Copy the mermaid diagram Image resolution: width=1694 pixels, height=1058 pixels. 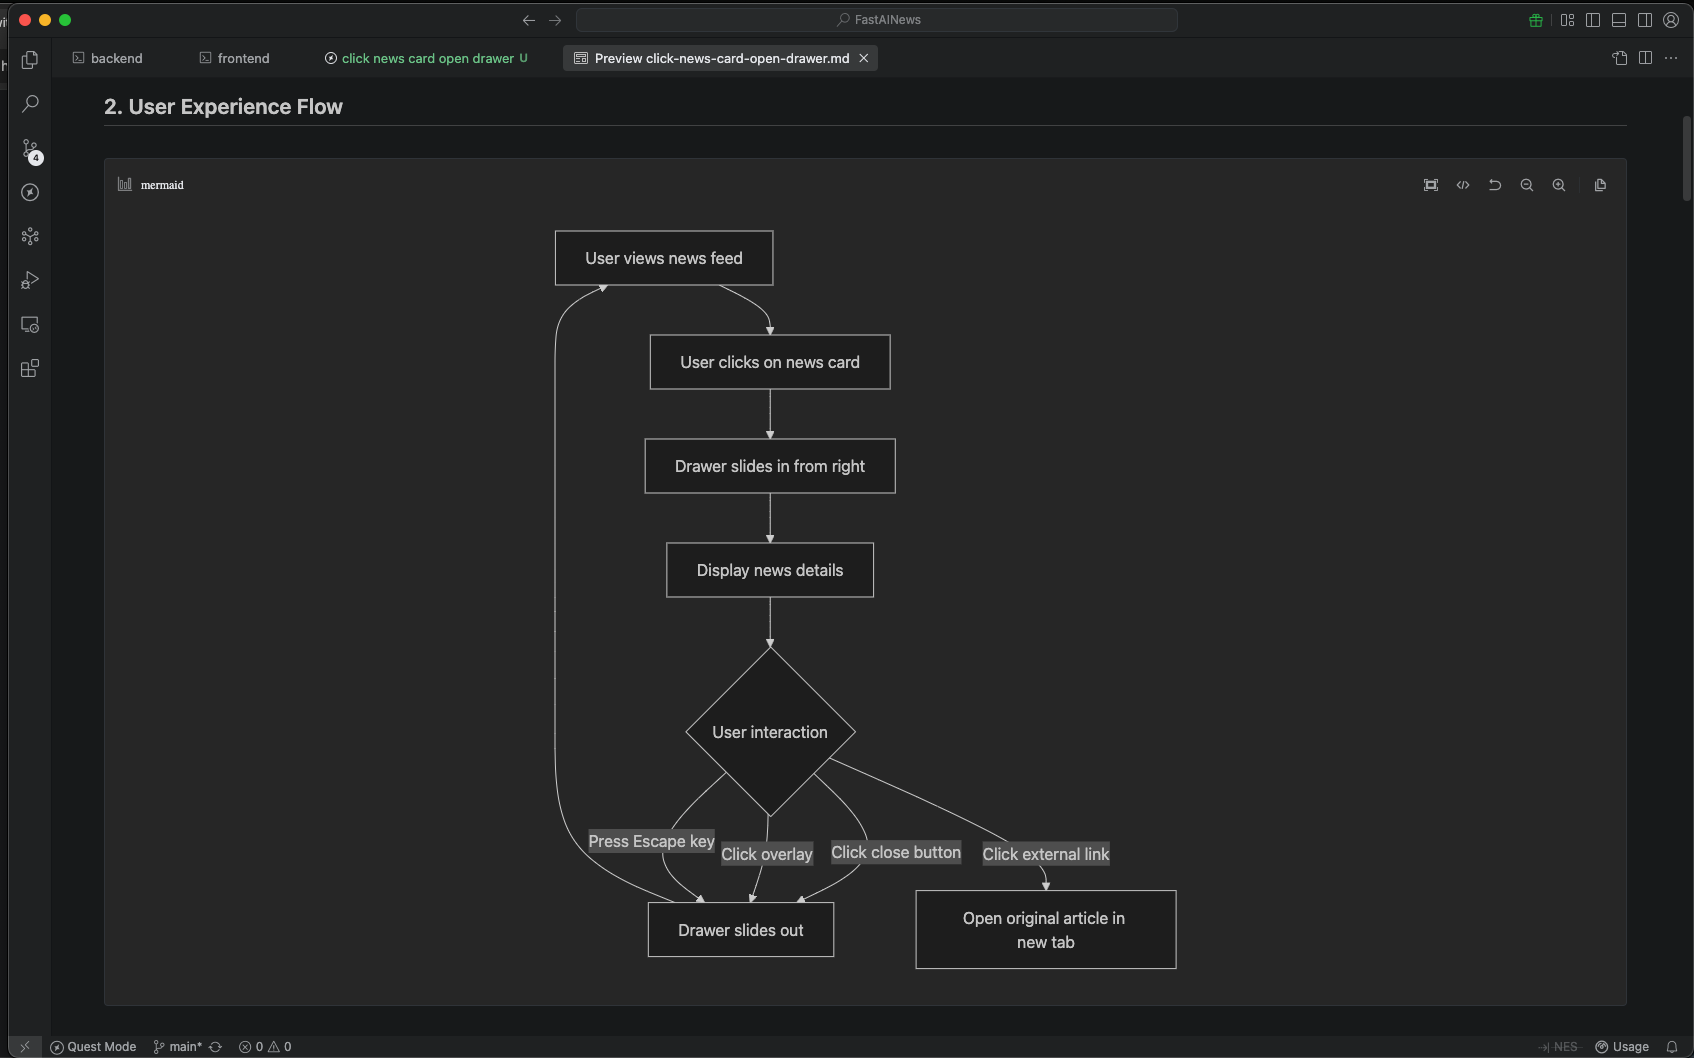pos(1600,185)
